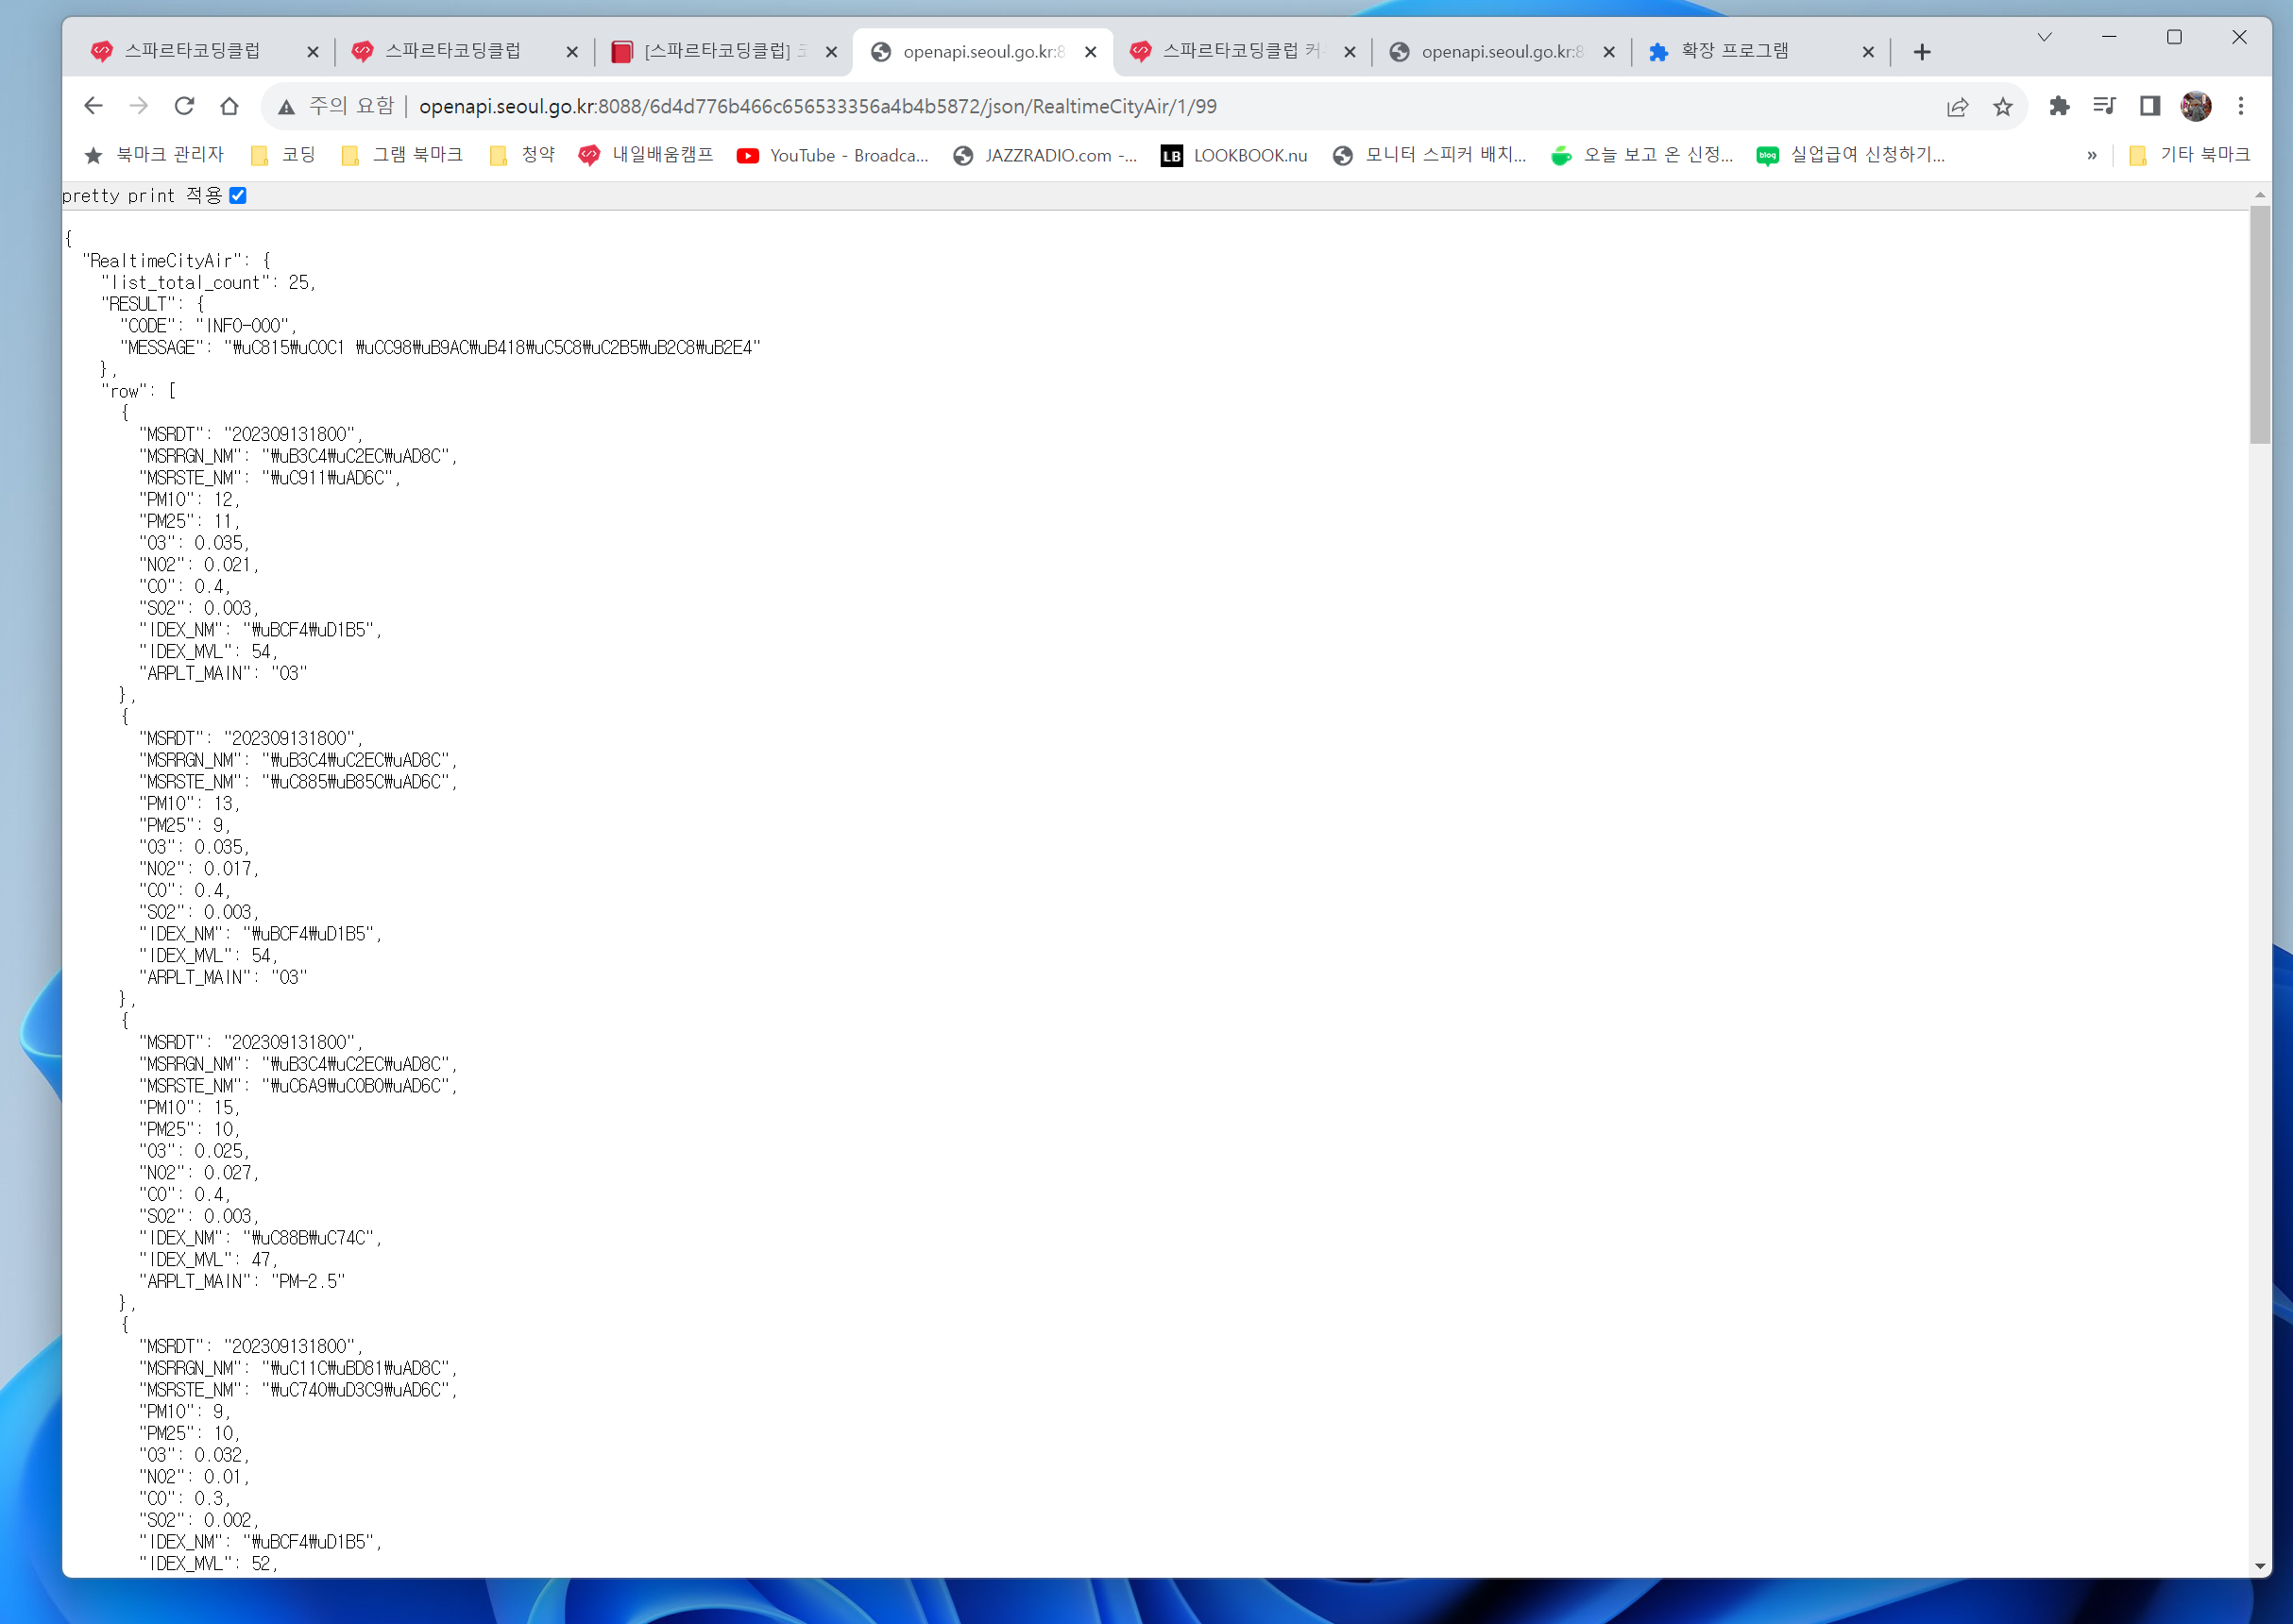Viewport: 2293px width, 1624px height.
Task: Open the tab search dropdown arrow
Action: point(2044,37)
